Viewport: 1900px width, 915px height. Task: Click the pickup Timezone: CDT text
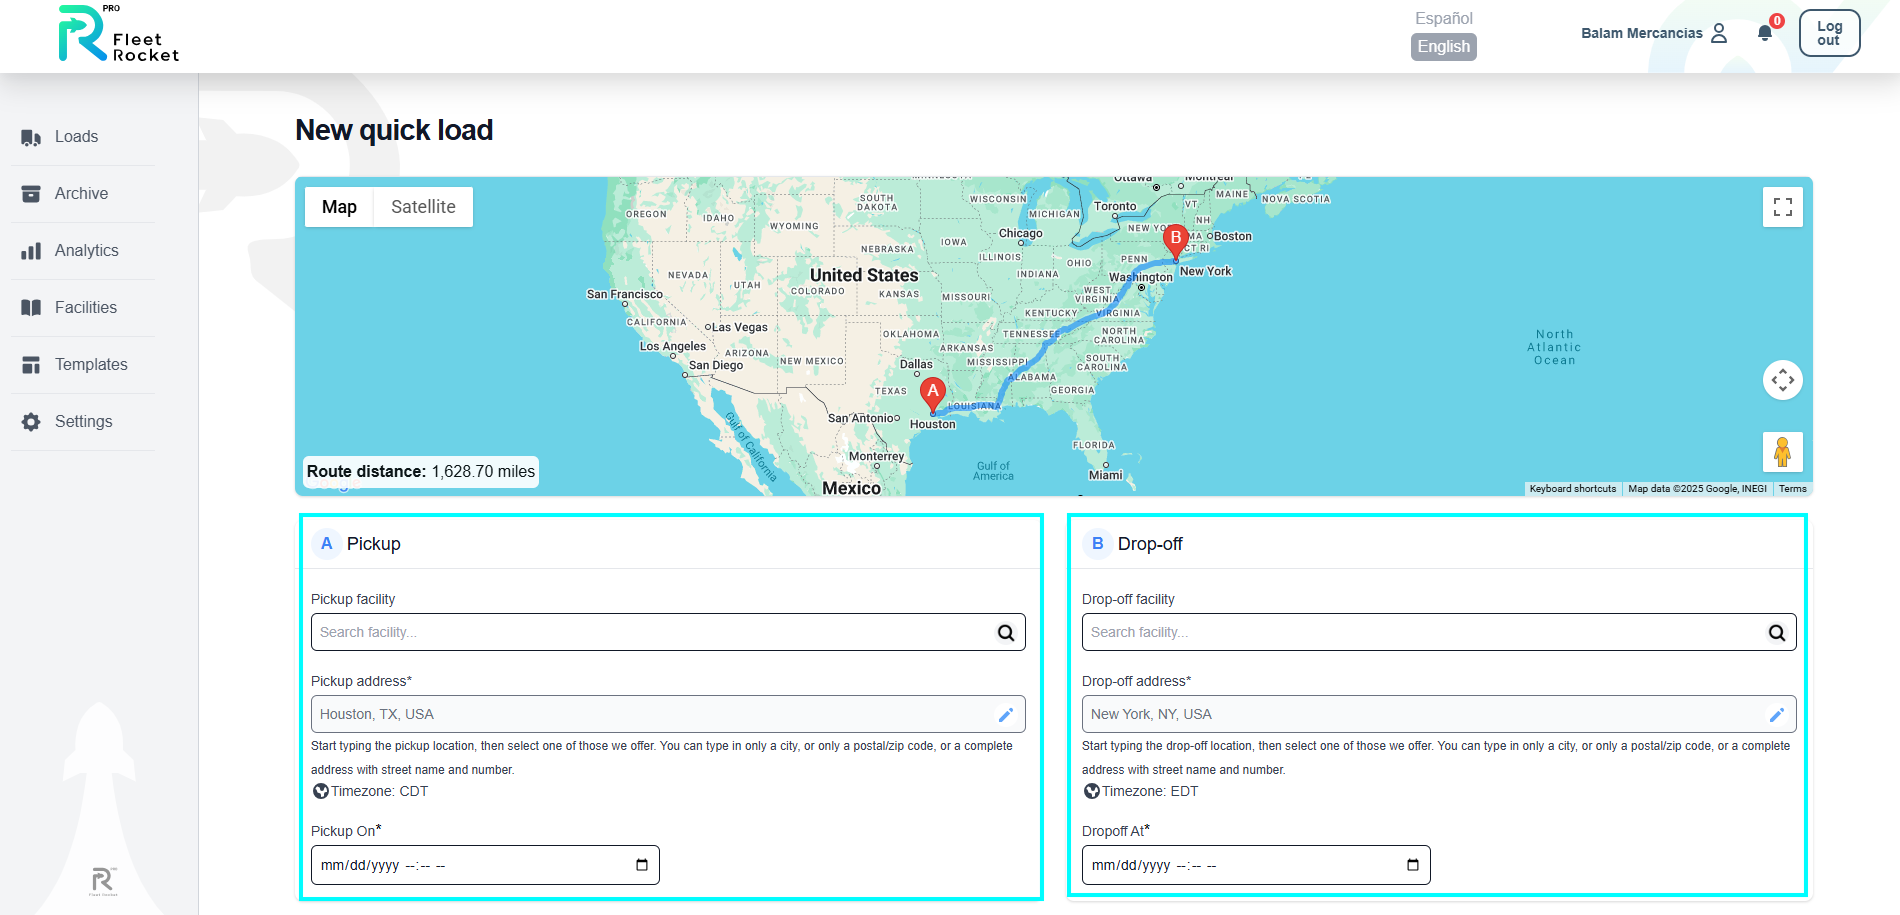[x=379, y=792]
